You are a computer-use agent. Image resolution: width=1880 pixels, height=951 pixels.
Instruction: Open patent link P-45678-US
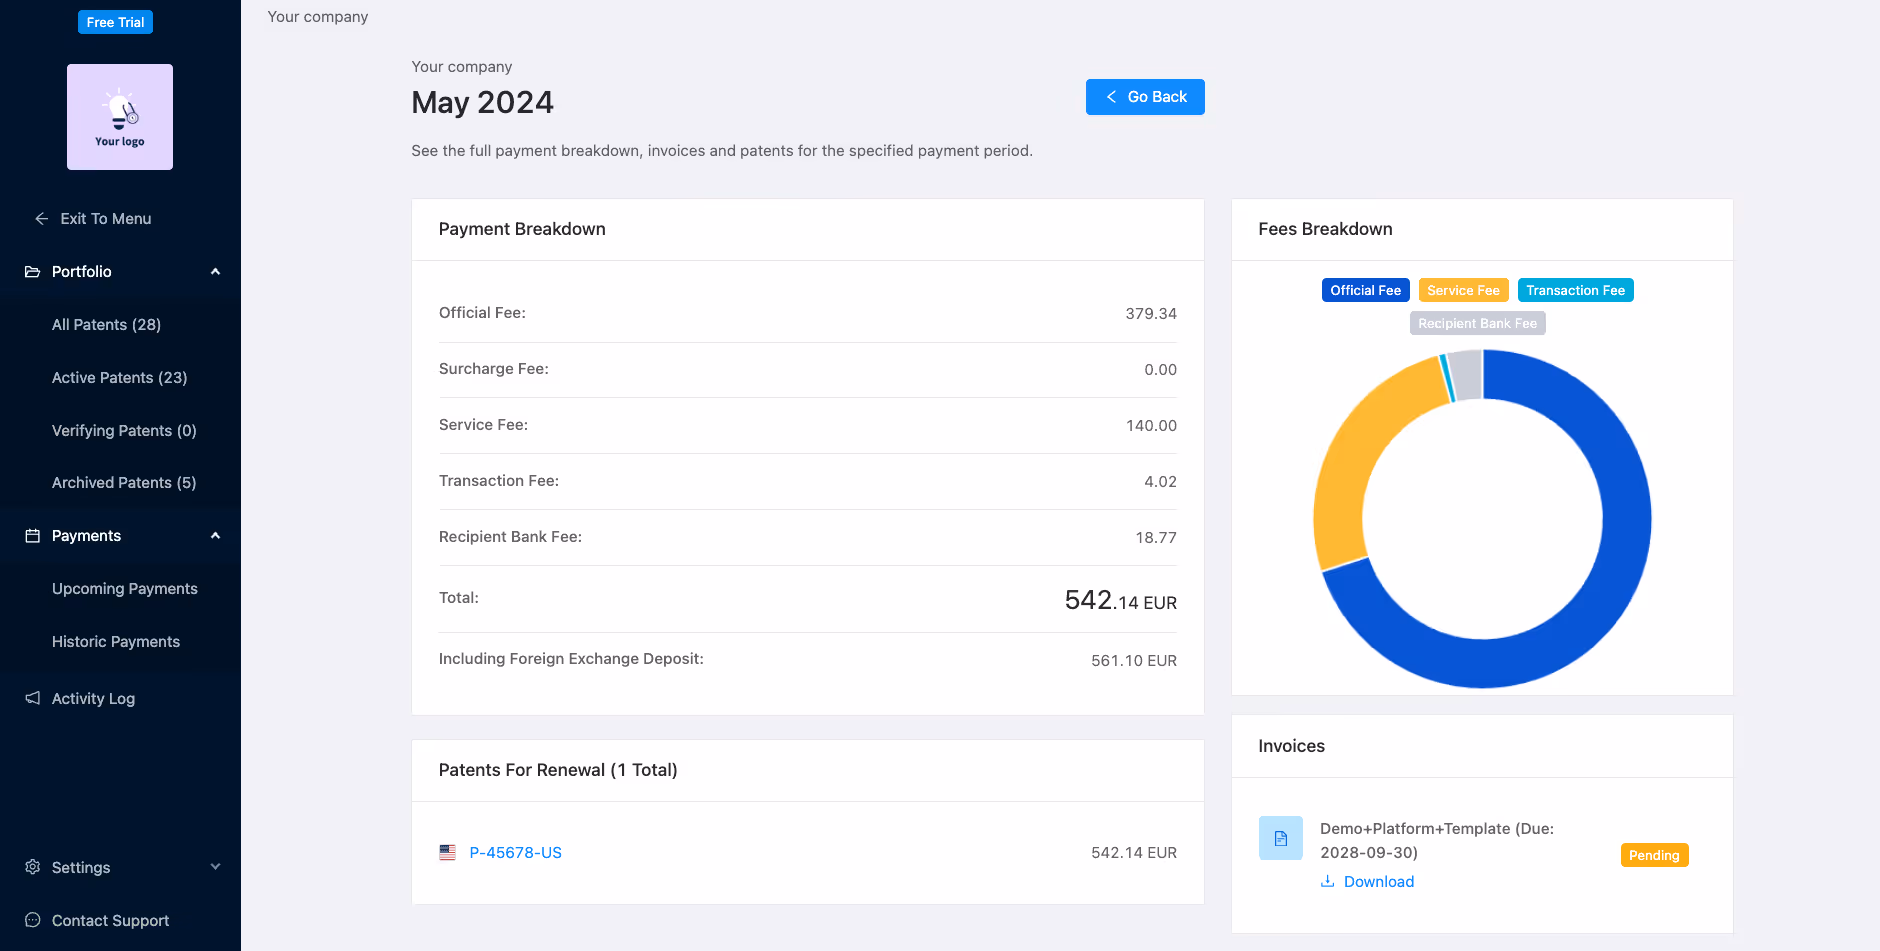[516, 853]
